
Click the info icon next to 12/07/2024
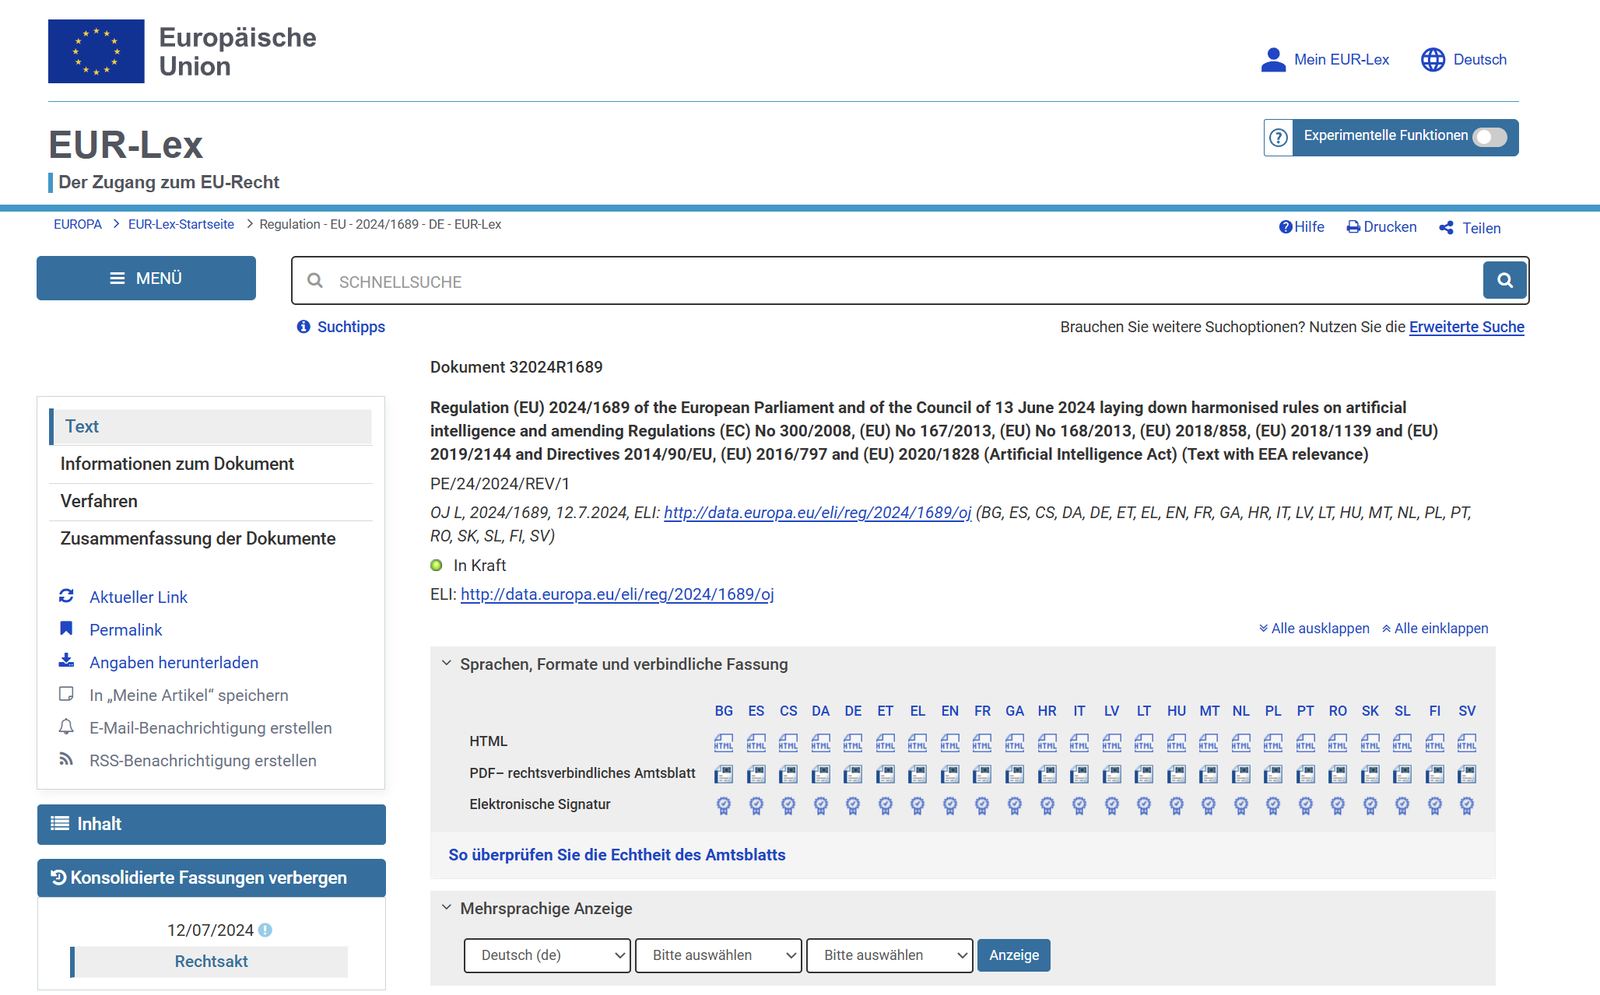(x=265, y=930)
